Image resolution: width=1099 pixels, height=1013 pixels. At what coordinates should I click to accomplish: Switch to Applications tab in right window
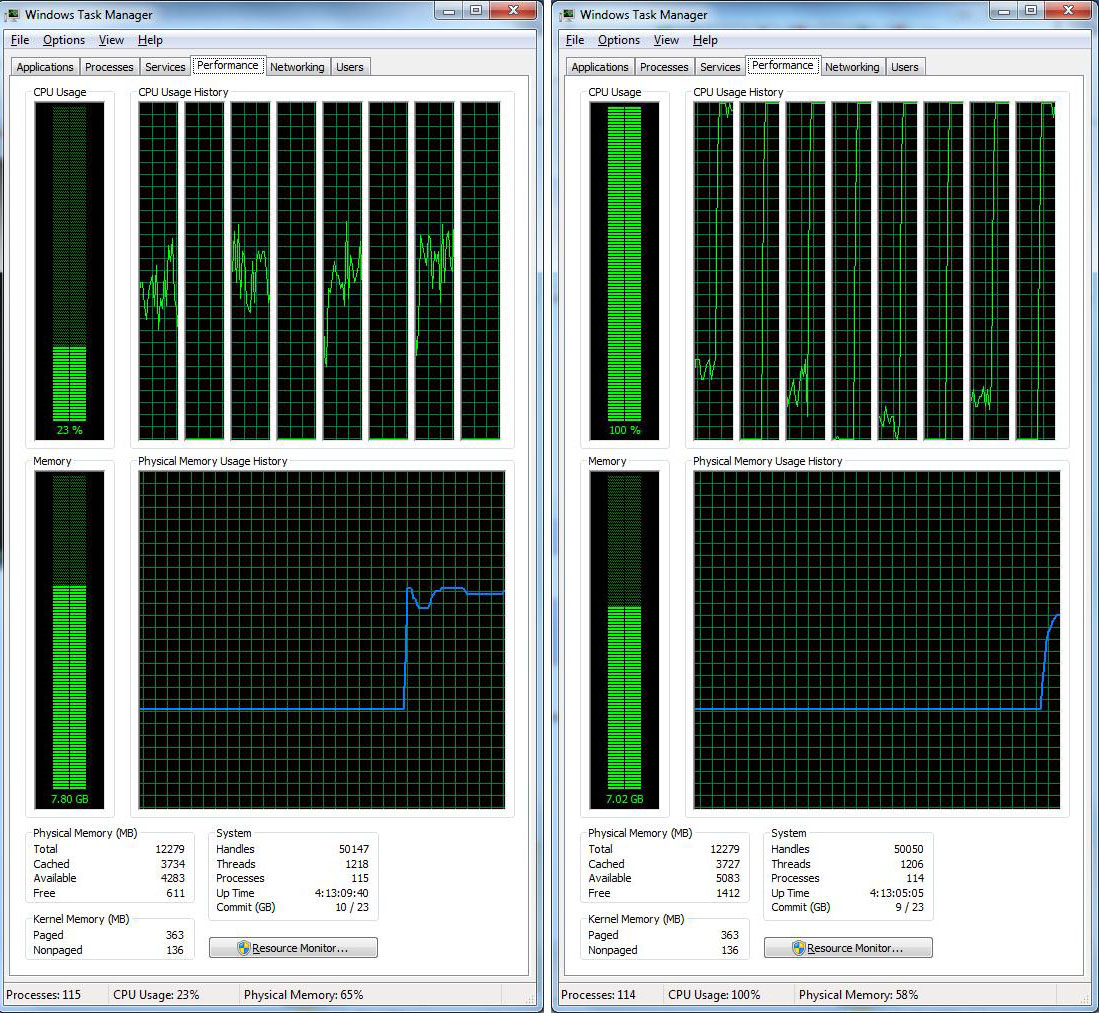(x=600, y=67)
